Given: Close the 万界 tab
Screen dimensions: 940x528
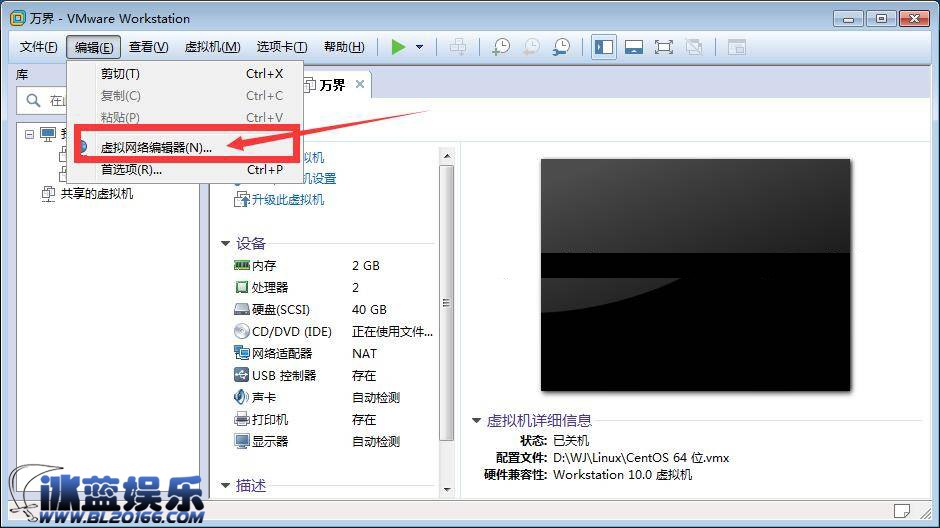Looking at the screenshot, I should (360, 84).
